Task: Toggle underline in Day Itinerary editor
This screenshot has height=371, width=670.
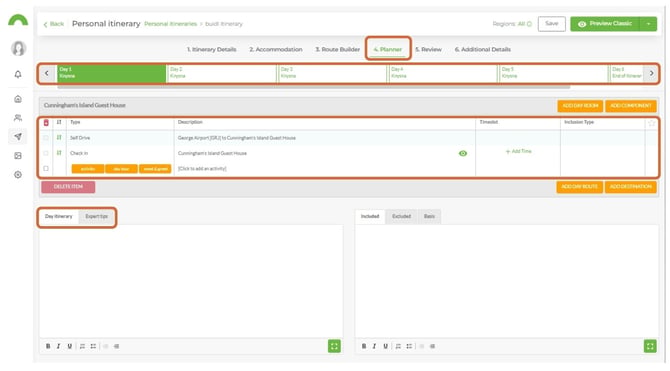Action: point(69,346)
